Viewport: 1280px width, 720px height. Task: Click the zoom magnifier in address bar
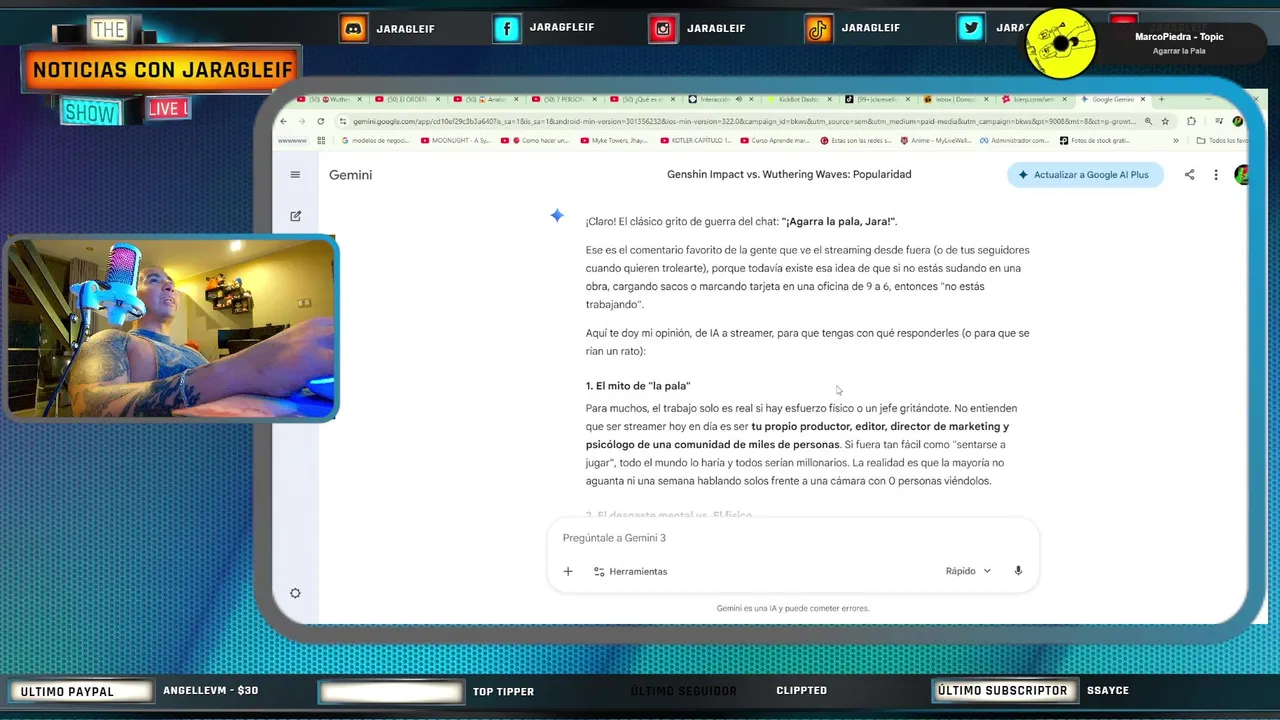click(1148, 121)
